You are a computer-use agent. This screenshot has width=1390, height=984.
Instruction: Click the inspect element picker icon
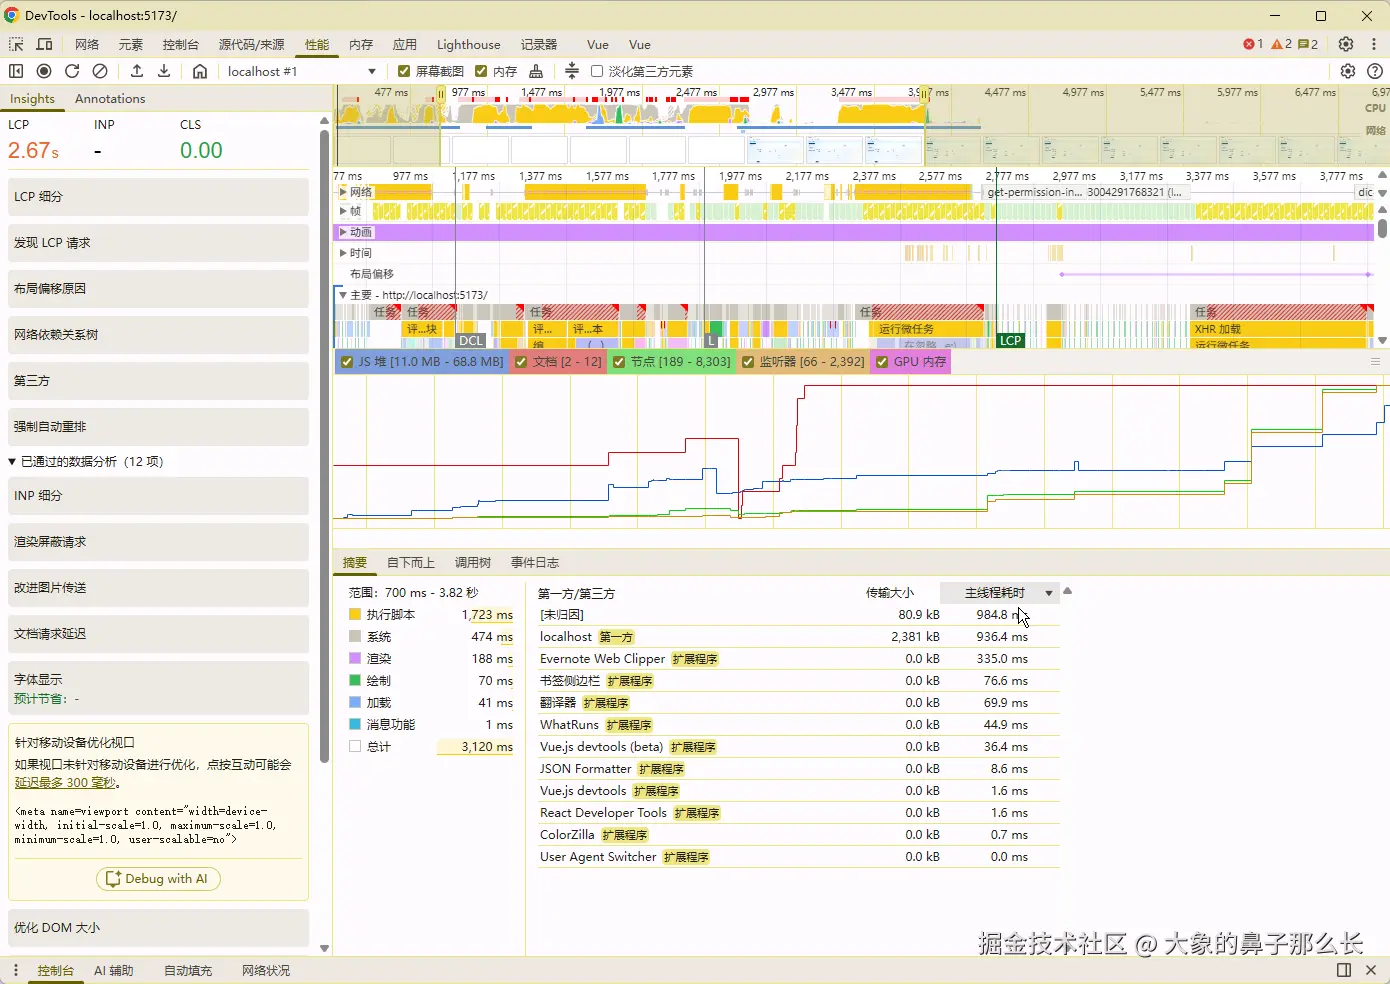pyautogui.click(x=16, y=44)
